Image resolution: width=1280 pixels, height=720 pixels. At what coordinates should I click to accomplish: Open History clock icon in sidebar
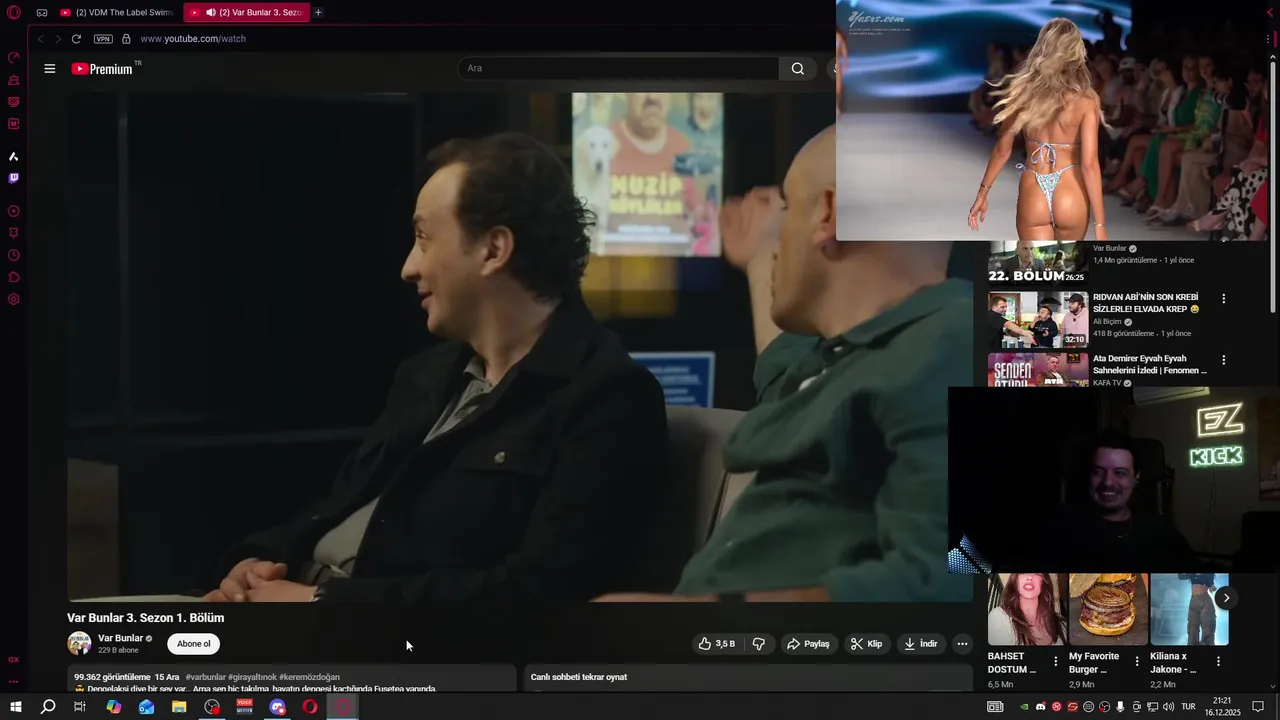tap(14, 255)
